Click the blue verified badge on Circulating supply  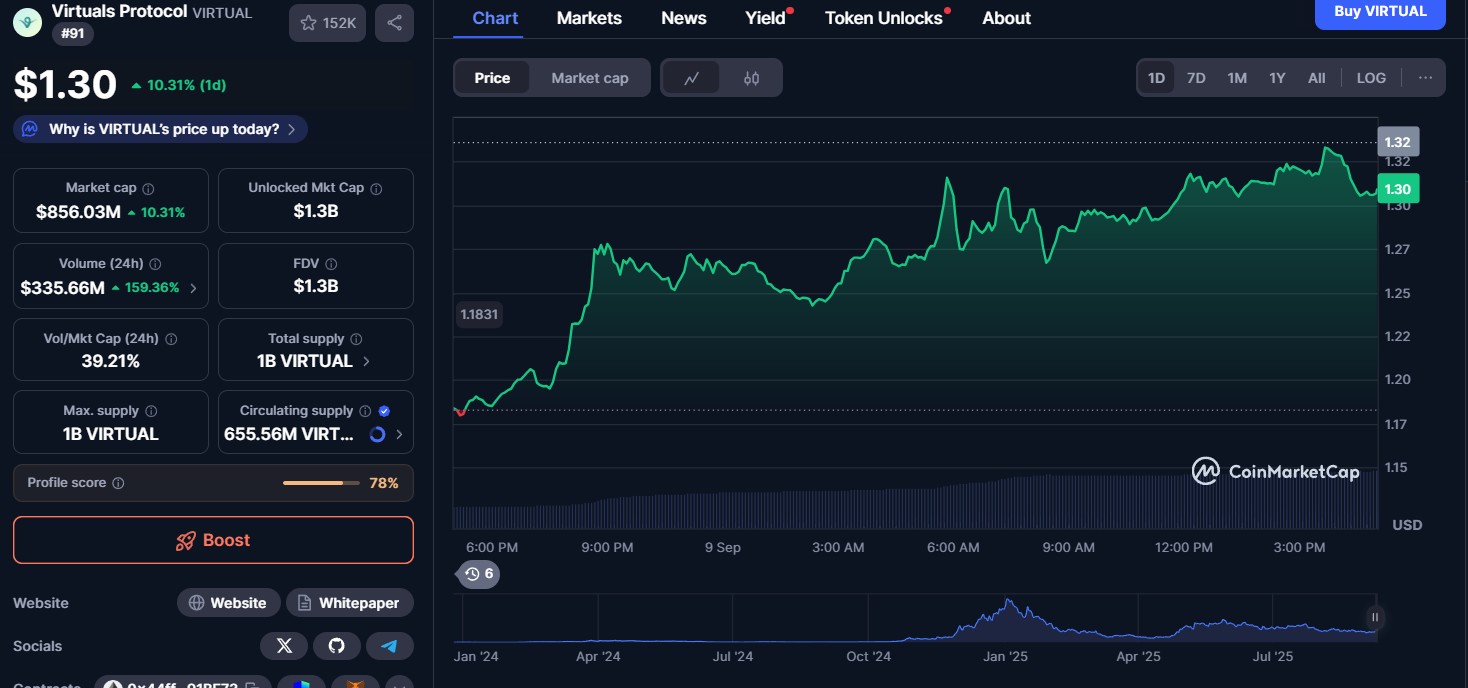[x=385, y=411]
